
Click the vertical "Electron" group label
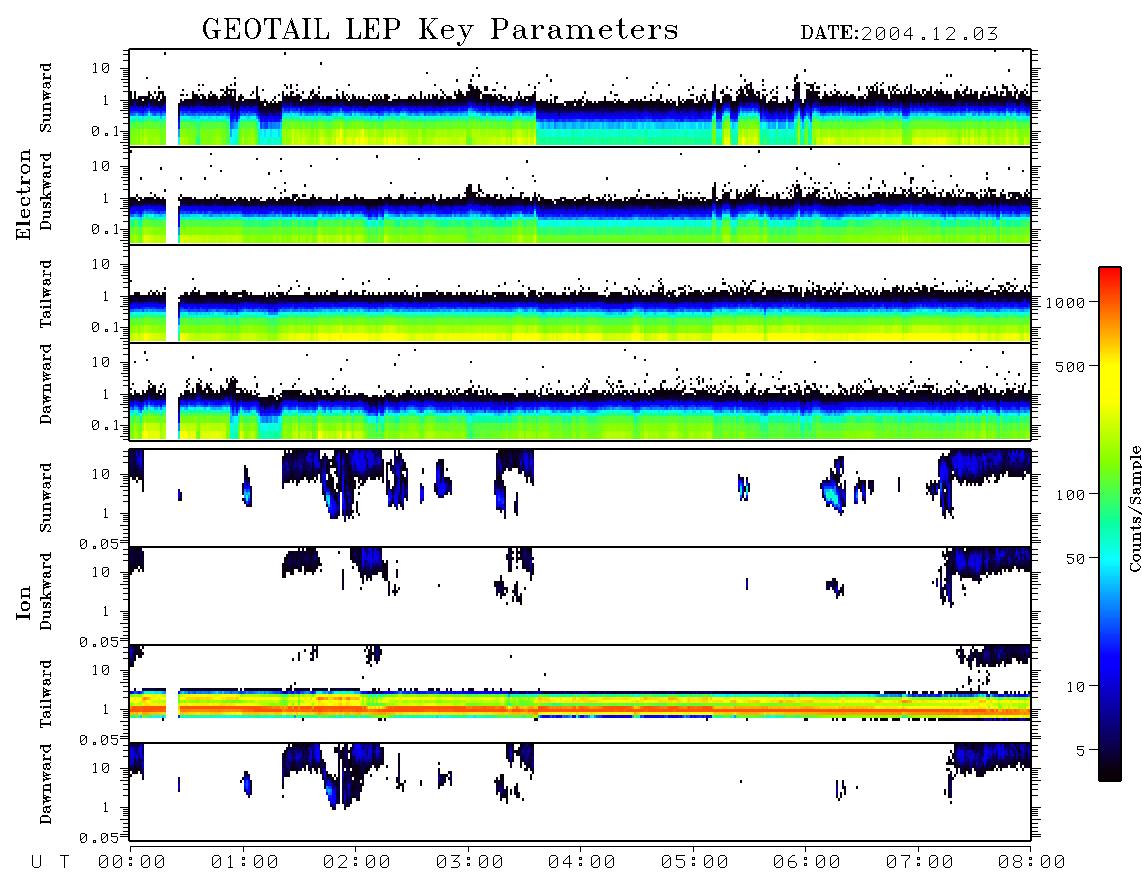click(x=24, y=195)
